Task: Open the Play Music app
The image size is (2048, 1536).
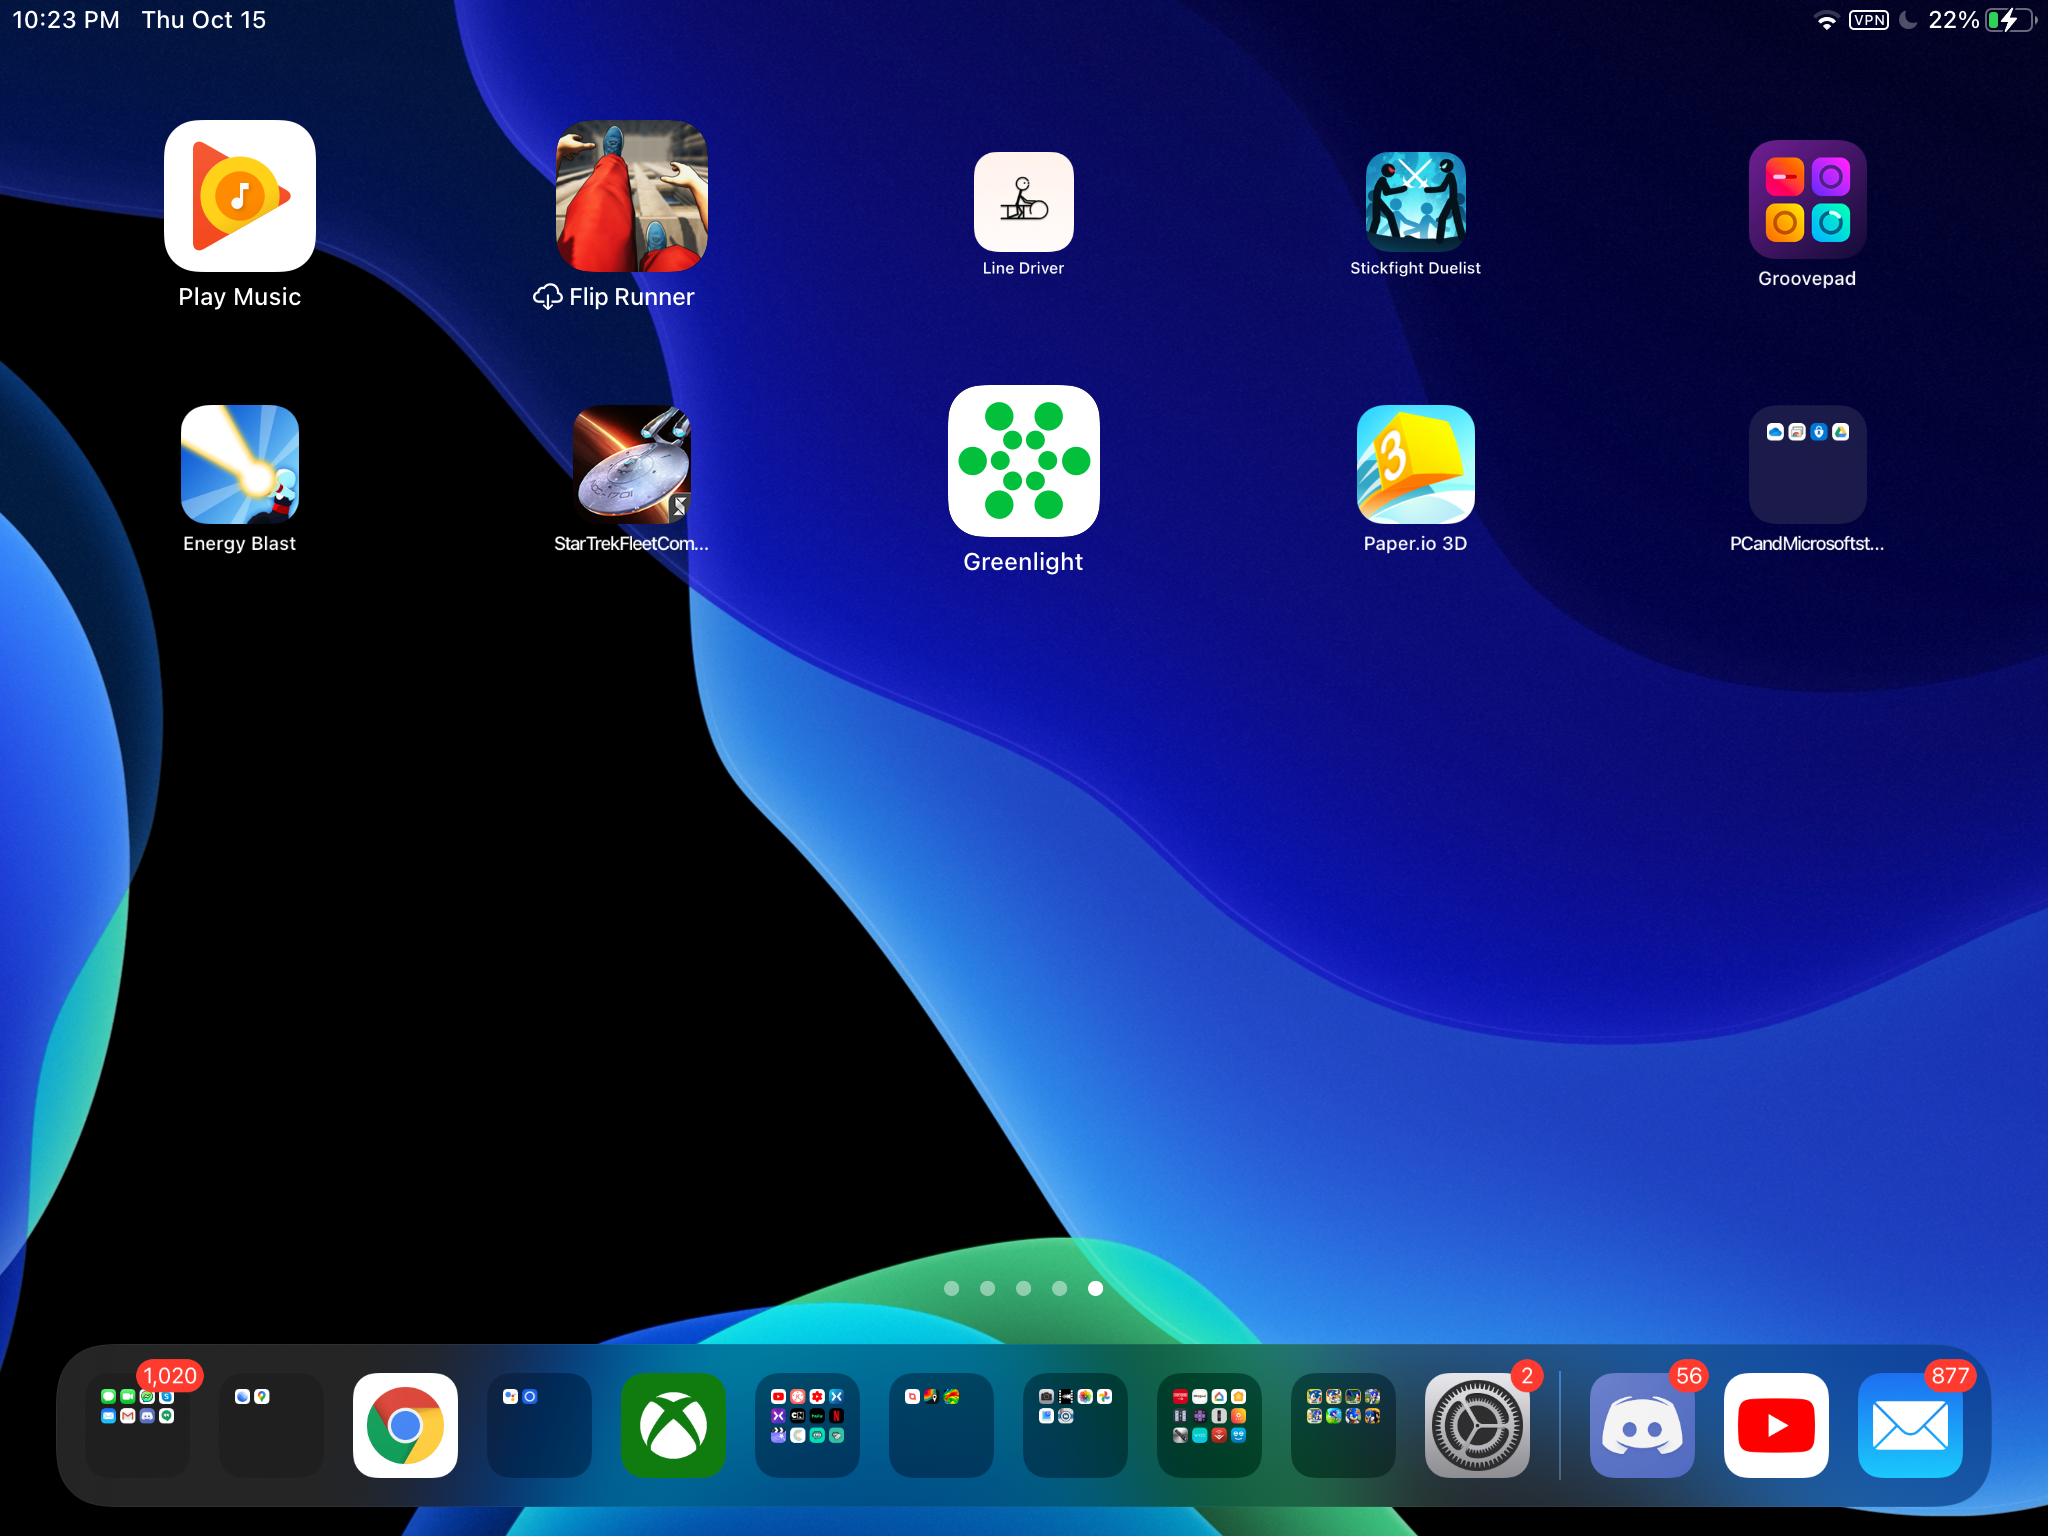Action: click(240, 196)
